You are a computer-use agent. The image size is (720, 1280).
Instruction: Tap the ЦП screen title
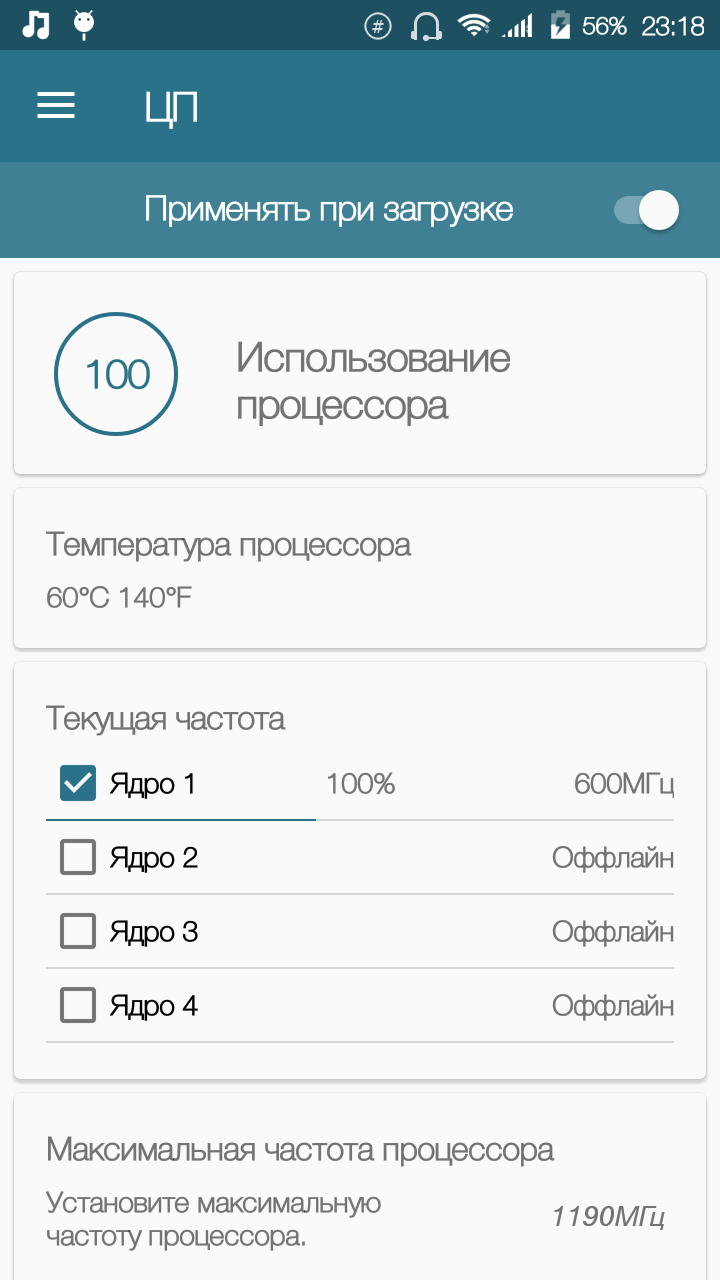coord(171,107)
